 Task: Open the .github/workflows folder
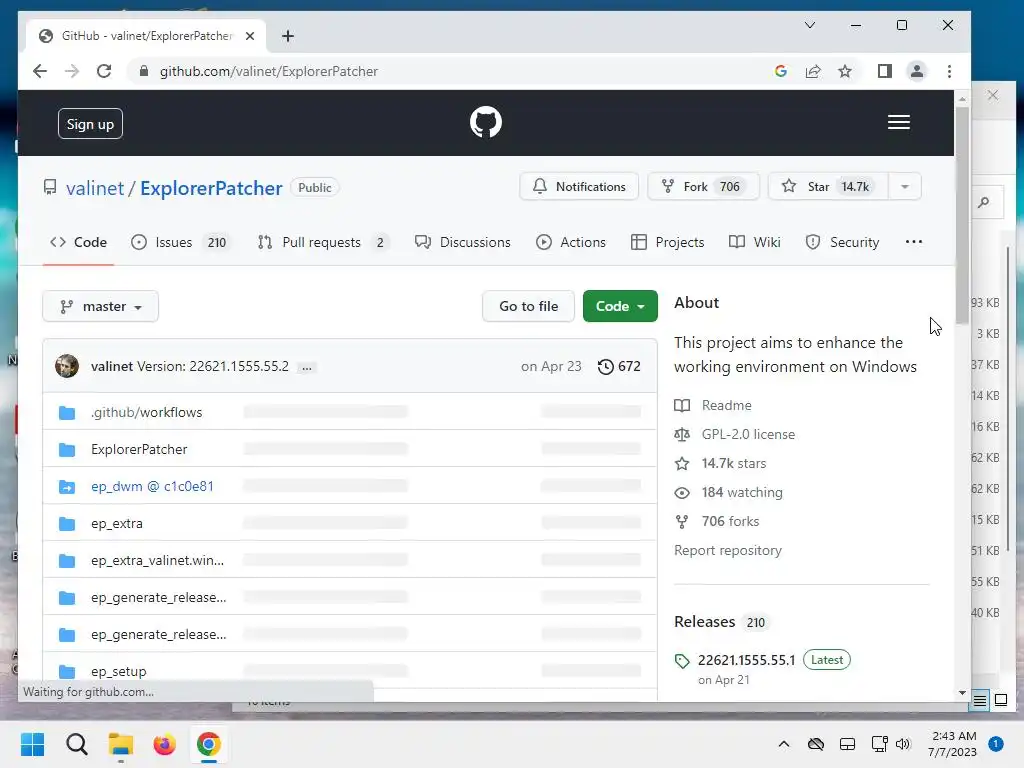(x=147, y=413)
